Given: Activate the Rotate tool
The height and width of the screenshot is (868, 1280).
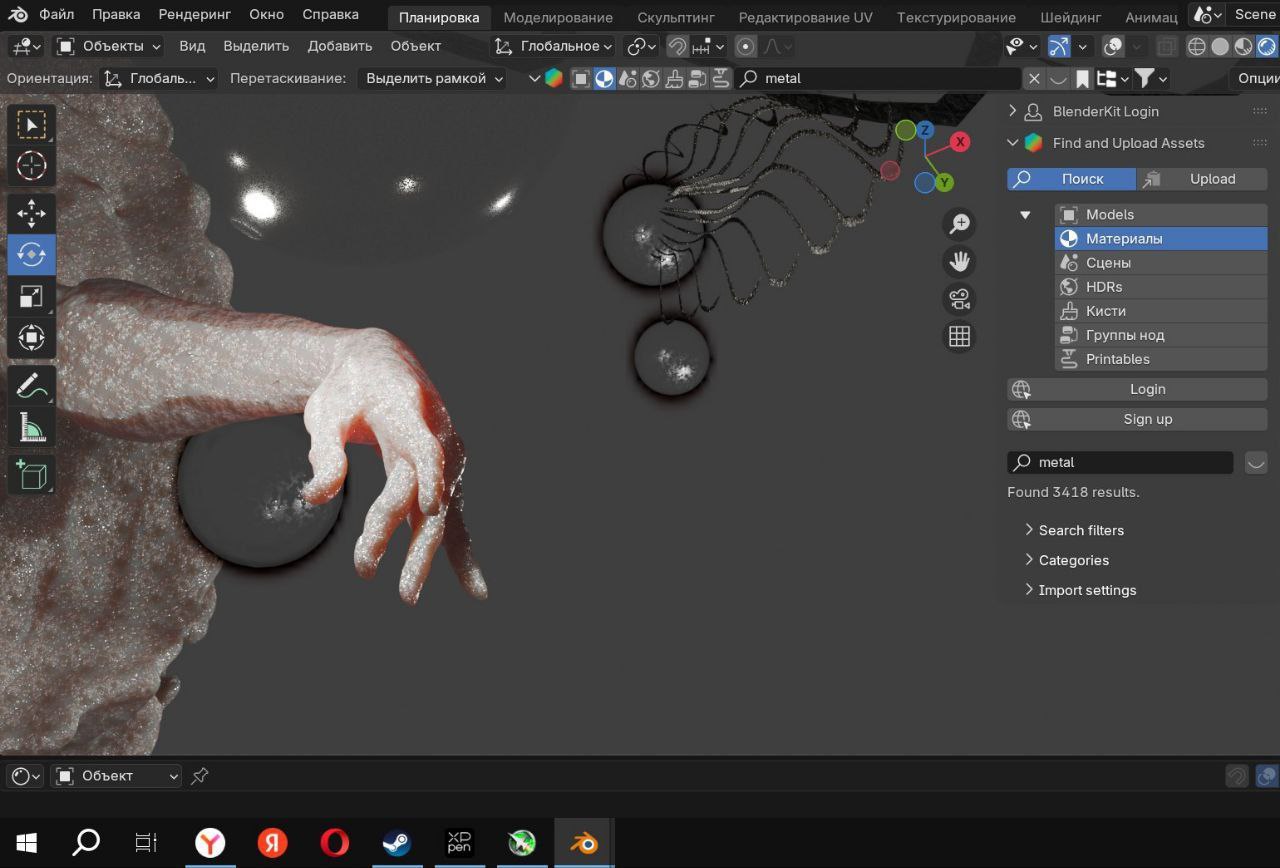Looking at the screenshot, I should point(31,254).
